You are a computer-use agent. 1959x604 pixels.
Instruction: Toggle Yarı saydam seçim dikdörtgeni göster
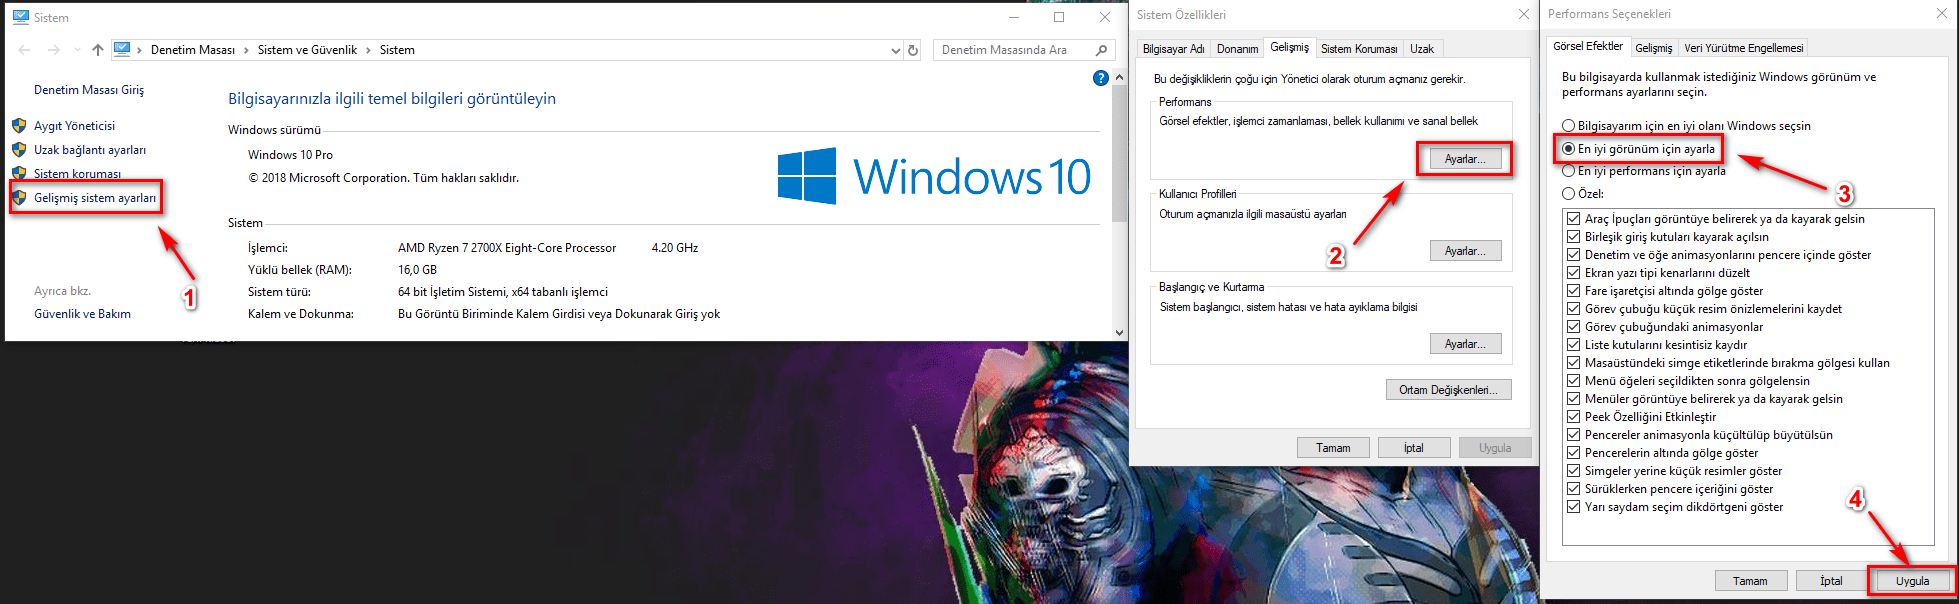click(x=1574, y=507)
